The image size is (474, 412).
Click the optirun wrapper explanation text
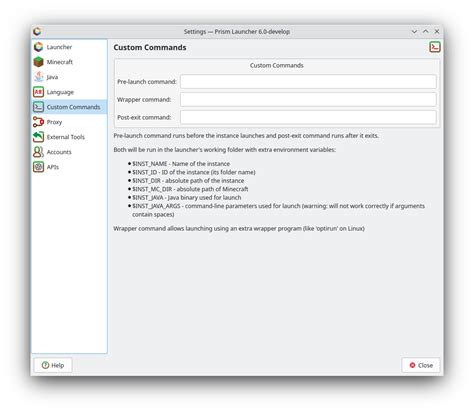coord(239,228)
